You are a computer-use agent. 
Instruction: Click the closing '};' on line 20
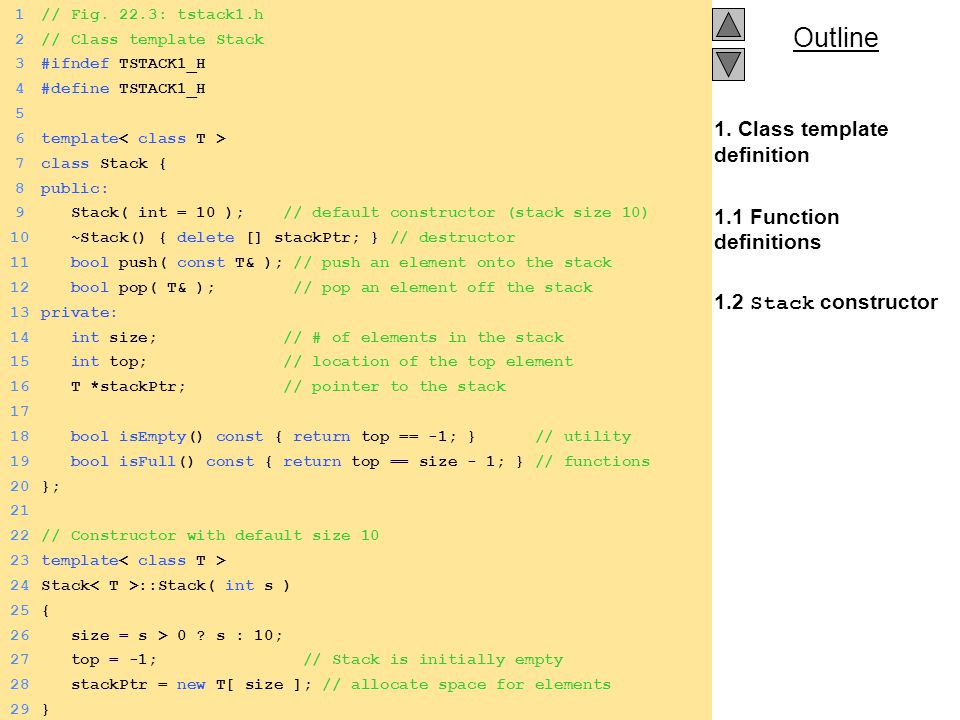pos(50,487)
